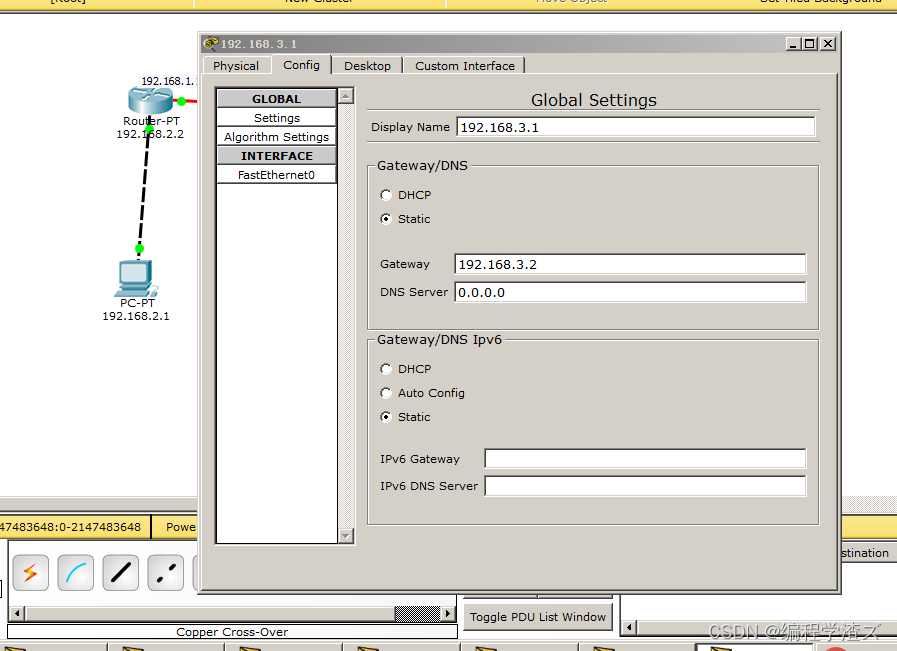Choose the Copper Straight-Through cable
897x651 pixels.
(x=121, y=573)
